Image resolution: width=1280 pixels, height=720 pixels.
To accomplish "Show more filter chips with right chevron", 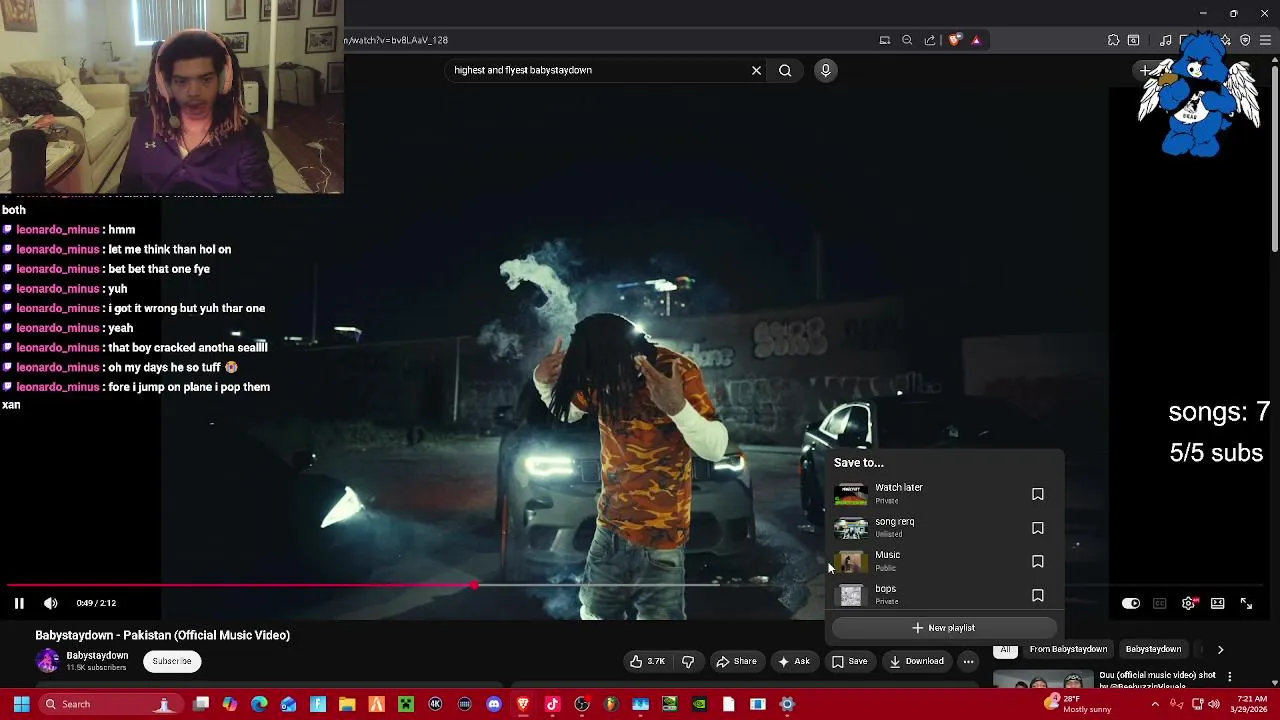I will pyautogui.click(x=1220, y=649).
